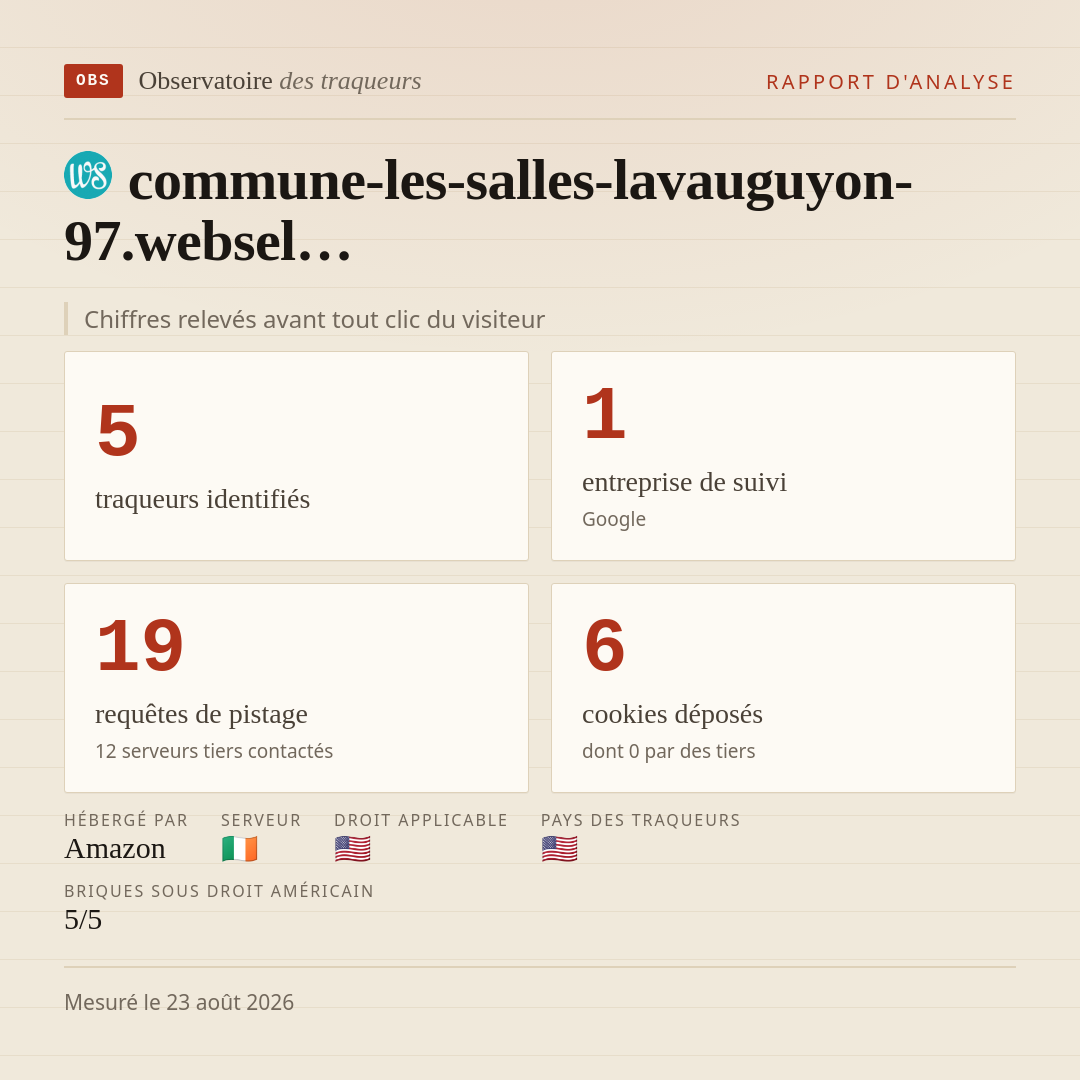Click the large number 19

tap(140, 646)
